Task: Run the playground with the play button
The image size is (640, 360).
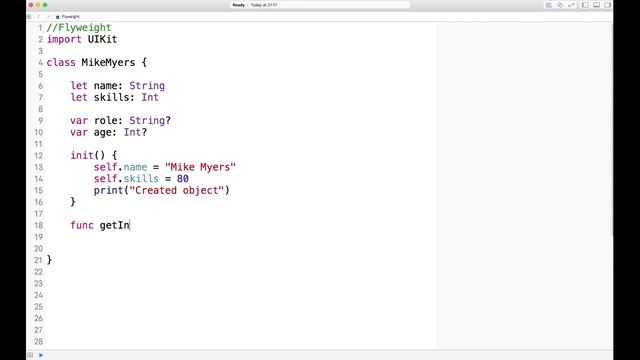Action: (41, 355)
